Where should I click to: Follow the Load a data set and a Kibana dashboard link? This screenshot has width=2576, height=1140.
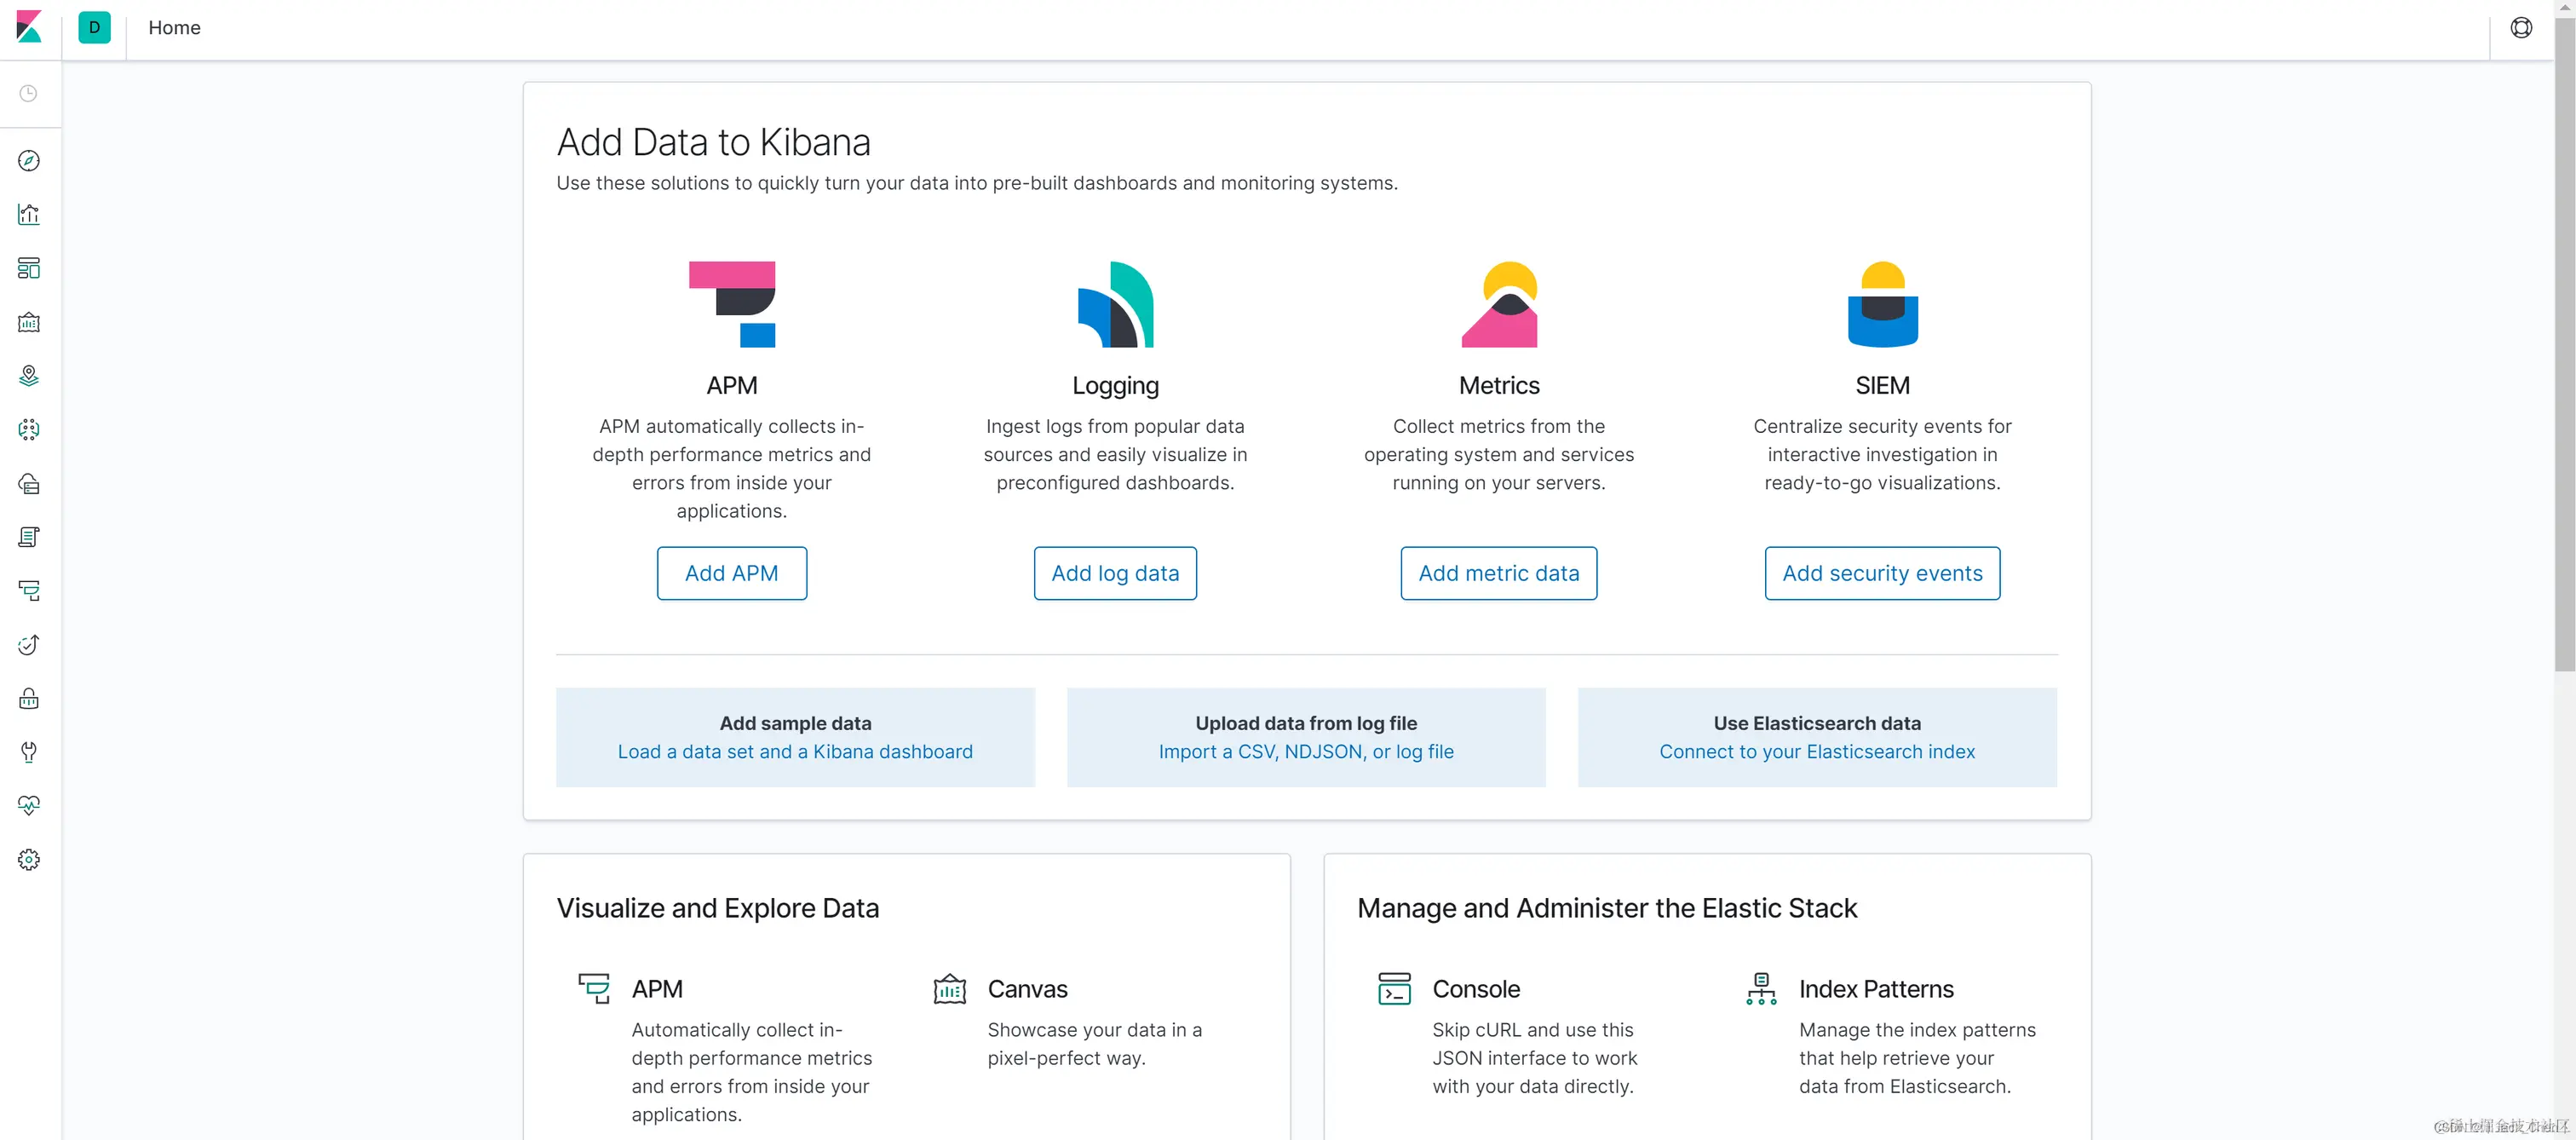(x=794, y=751)
